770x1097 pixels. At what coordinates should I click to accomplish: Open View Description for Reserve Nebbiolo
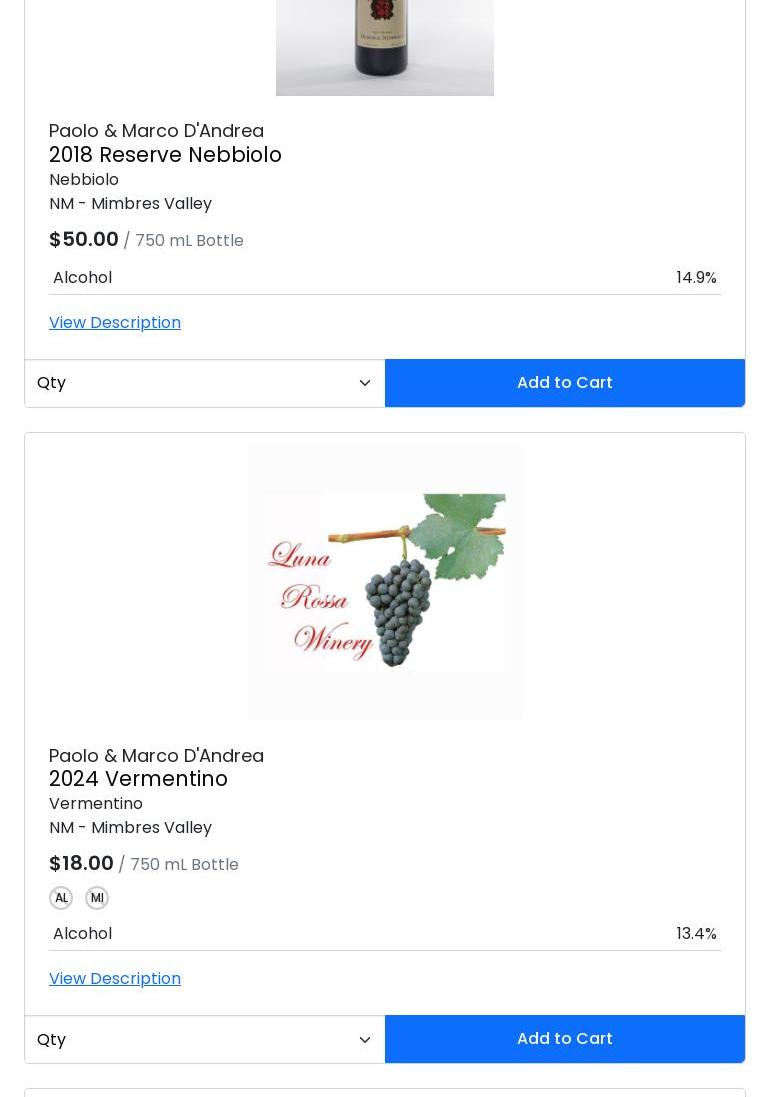pyautogui.click(x=115, y=323)
